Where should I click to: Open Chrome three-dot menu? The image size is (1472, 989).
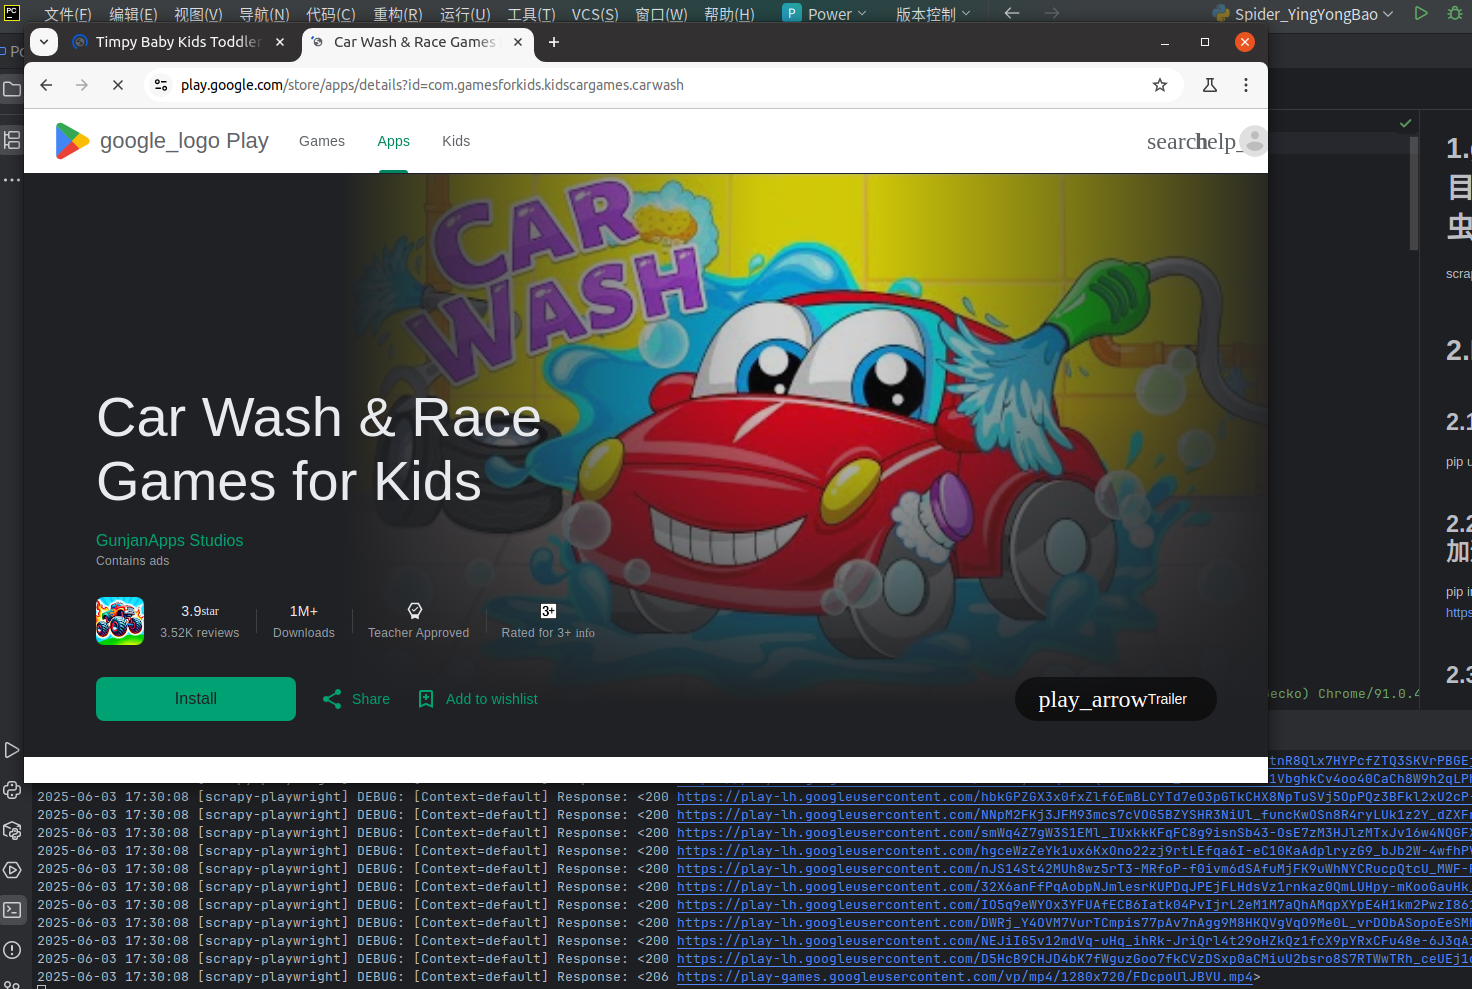tap(1246, 85)
